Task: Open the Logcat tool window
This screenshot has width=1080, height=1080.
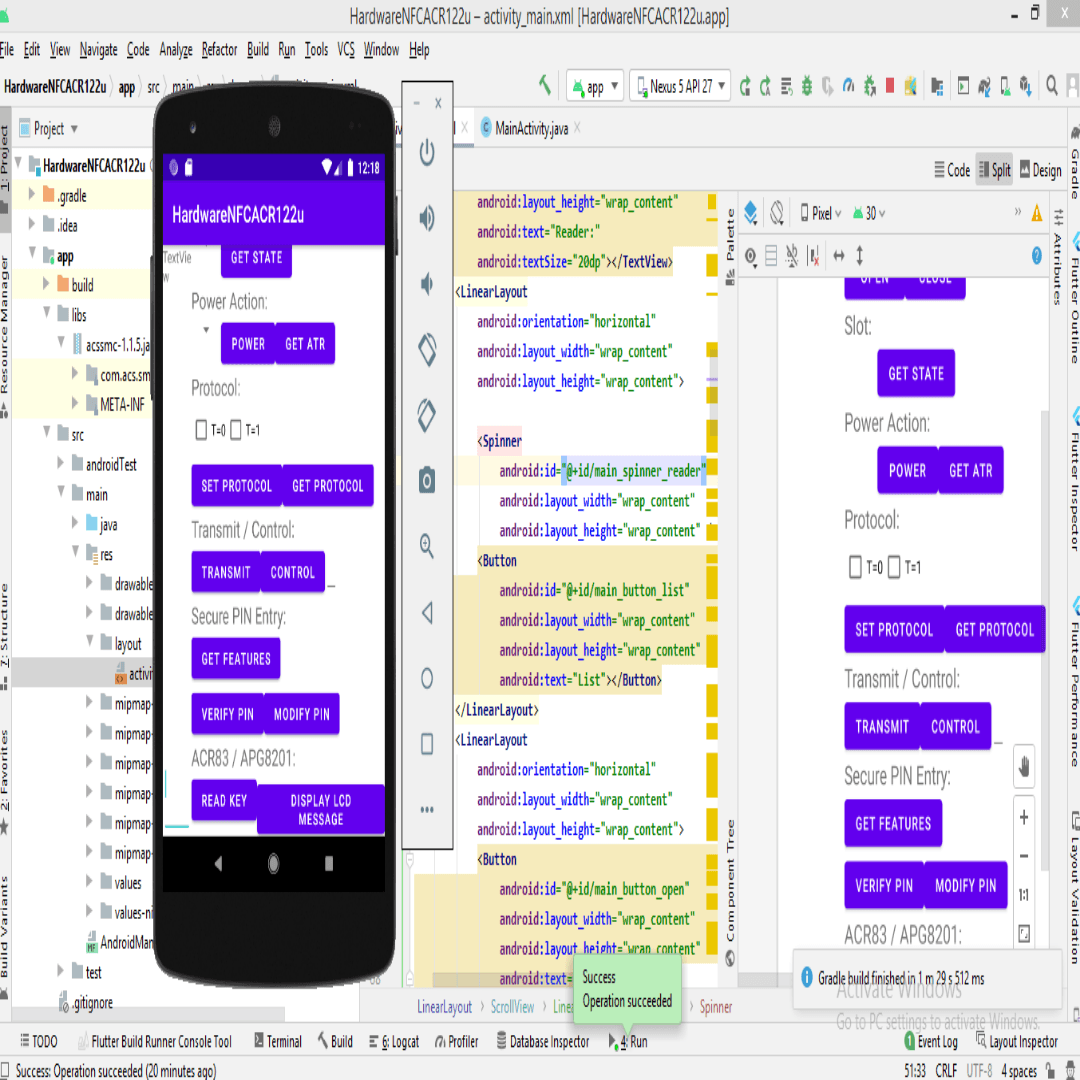Action: pyautogui.click(x=397, y=1041)
